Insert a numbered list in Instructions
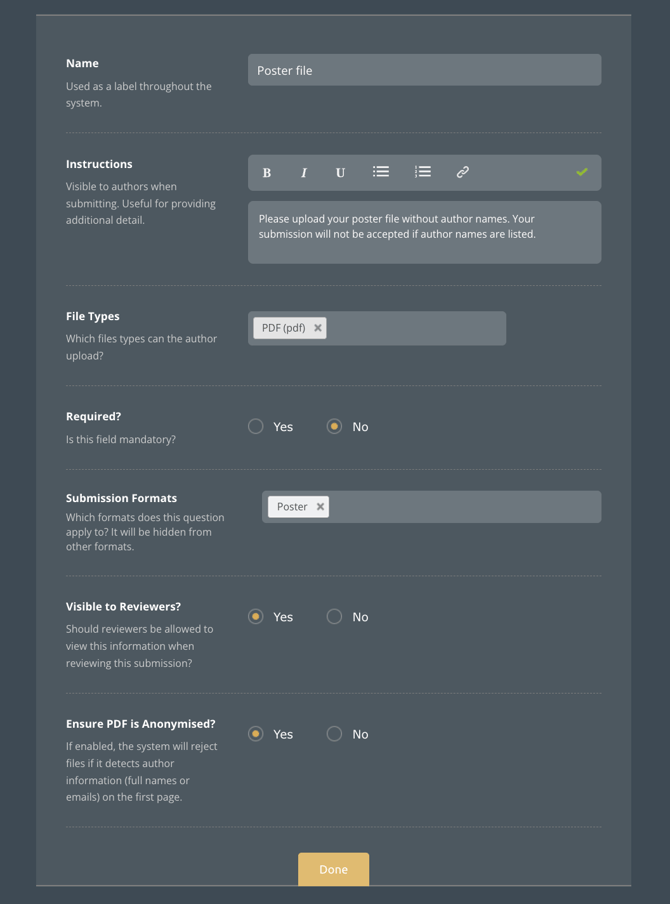This screenshot has width=670, height=904. [x=423, y=172]
